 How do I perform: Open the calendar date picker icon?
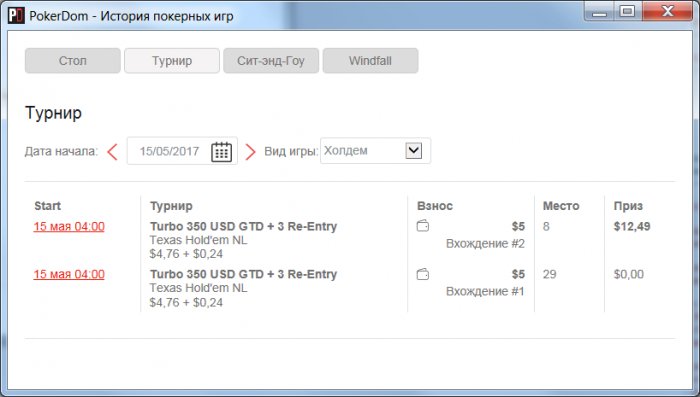click(221, 151)
